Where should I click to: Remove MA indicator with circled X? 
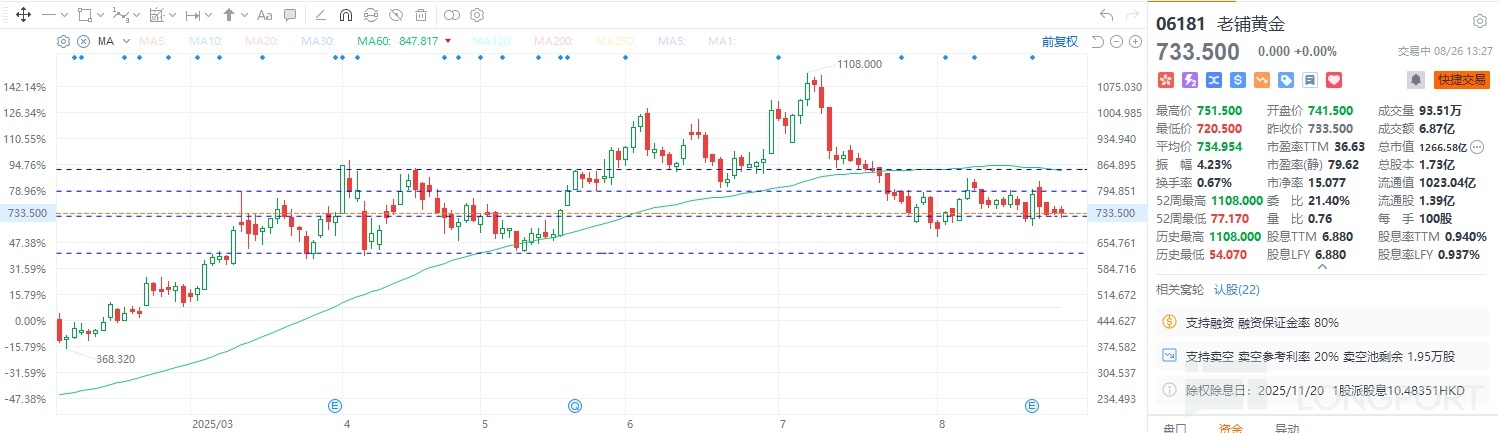[x=83, y=41]
